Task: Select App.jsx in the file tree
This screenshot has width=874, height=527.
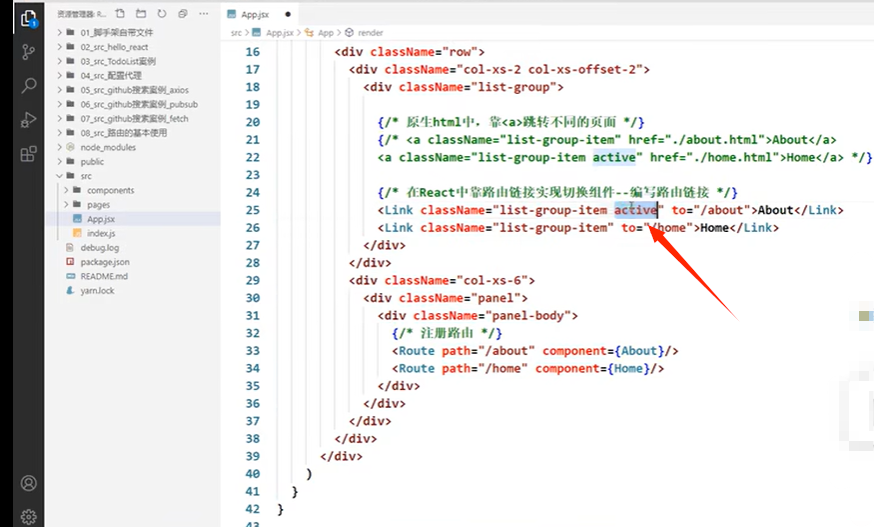Action: click(101, 219)
